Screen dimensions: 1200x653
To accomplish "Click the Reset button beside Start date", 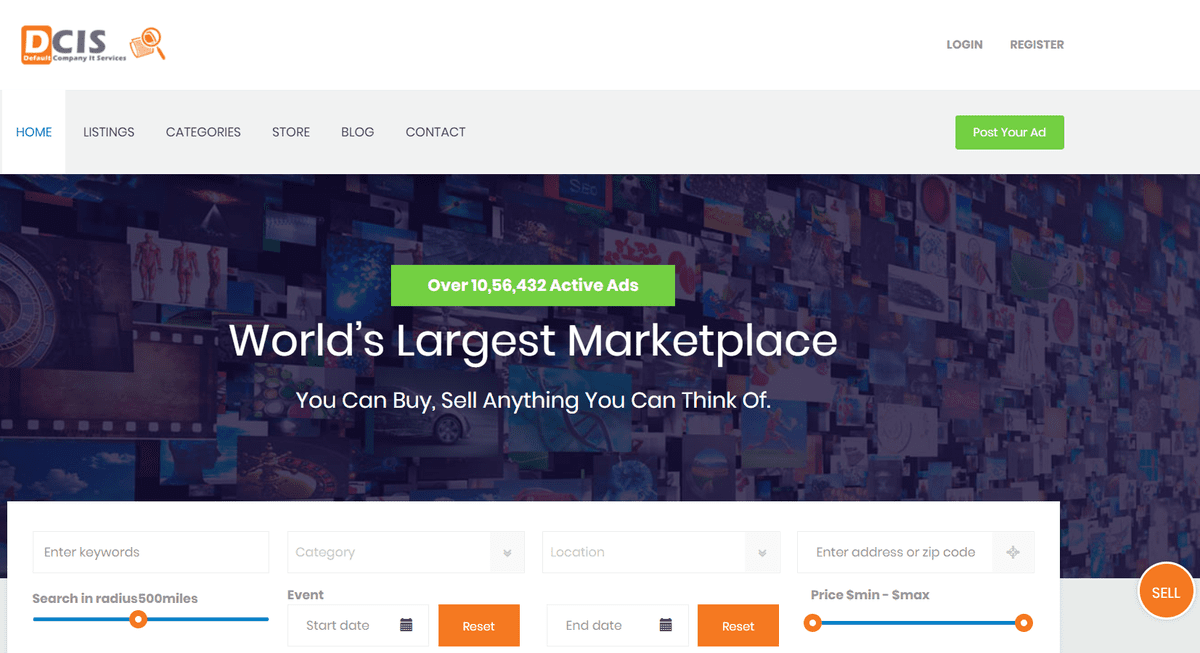I will point(479,626).
